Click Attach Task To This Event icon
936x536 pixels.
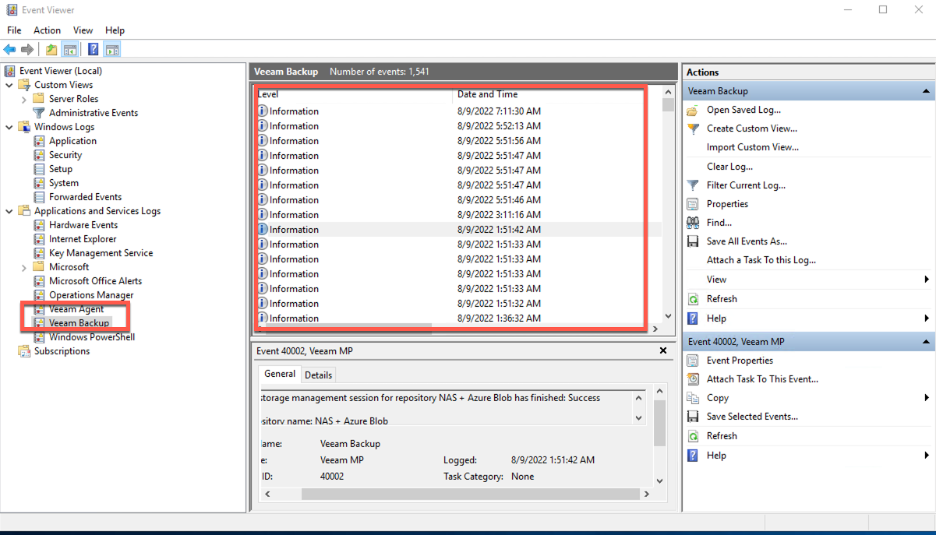click(693, 379)
